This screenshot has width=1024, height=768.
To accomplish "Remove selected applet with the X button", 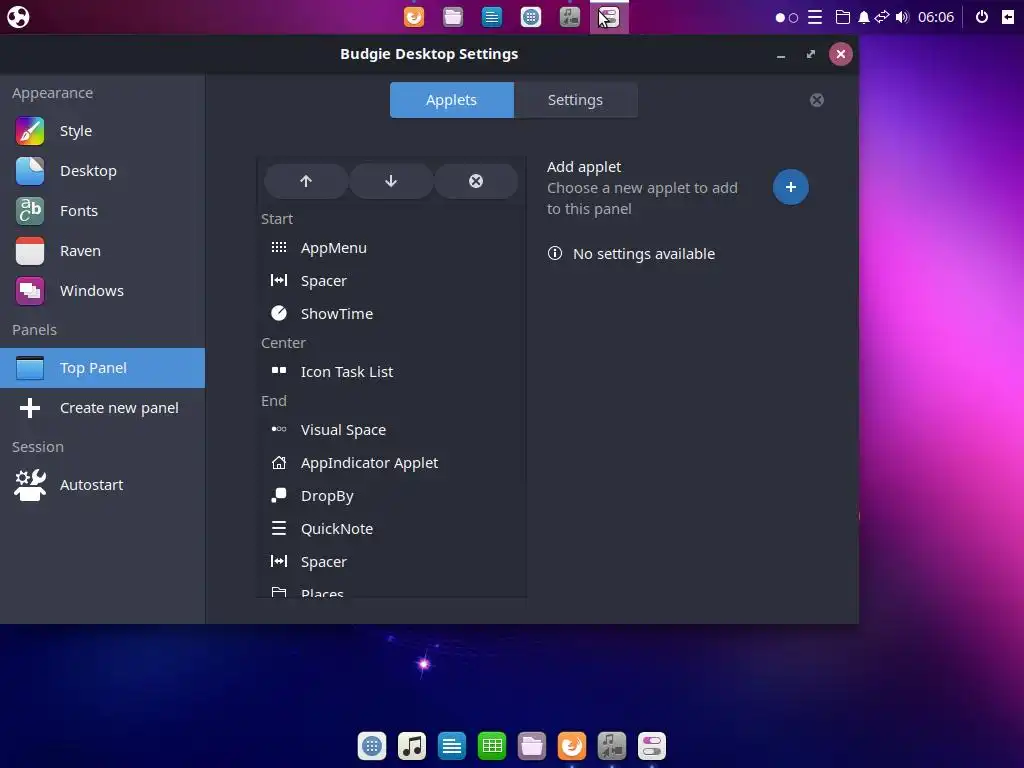I will pos(476,181).
